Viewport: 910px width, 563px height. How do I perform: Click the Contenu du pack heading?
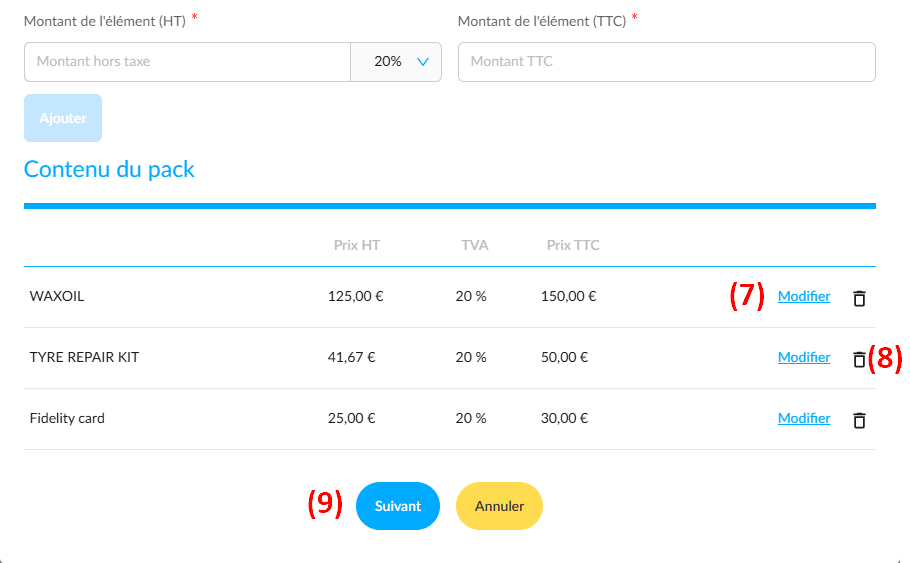tap(109, 169)
